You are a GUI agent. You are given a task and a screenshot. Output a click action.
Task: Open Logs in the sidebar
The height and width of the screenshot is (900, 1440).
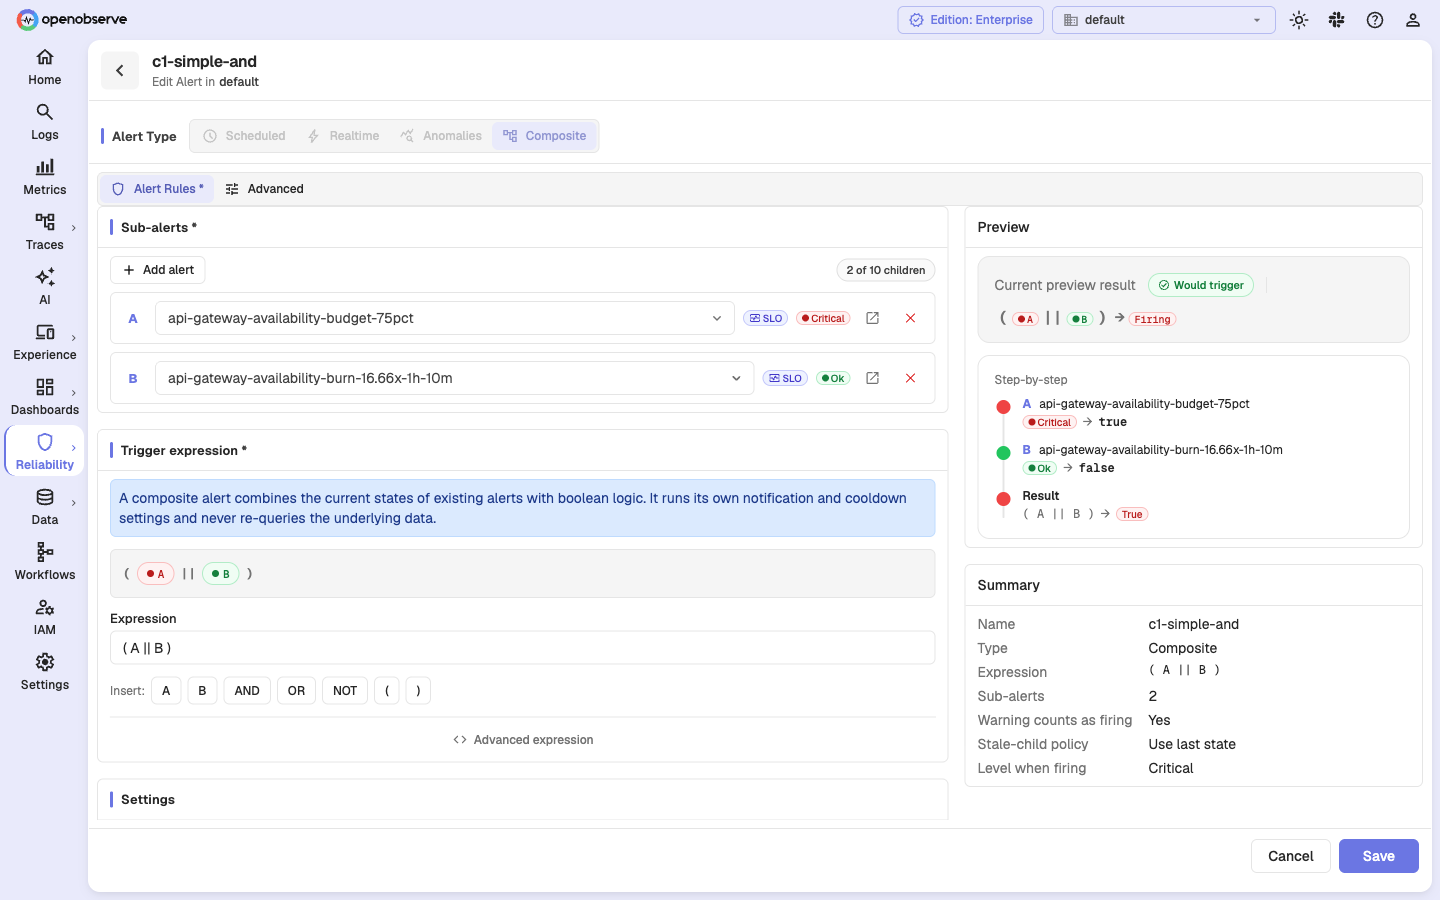(44, 122)
